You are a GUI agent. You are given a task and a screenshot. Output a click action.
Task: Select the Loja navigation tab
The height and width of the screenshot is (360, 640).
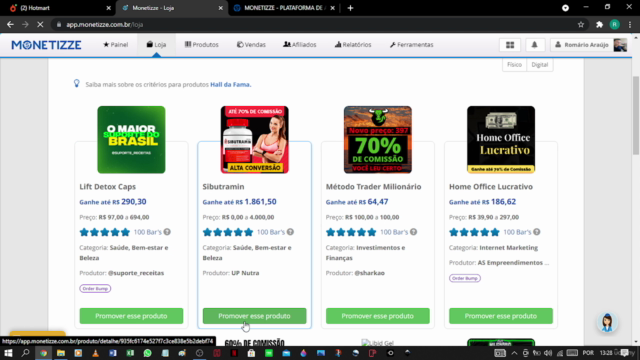(x=156, y=44)
